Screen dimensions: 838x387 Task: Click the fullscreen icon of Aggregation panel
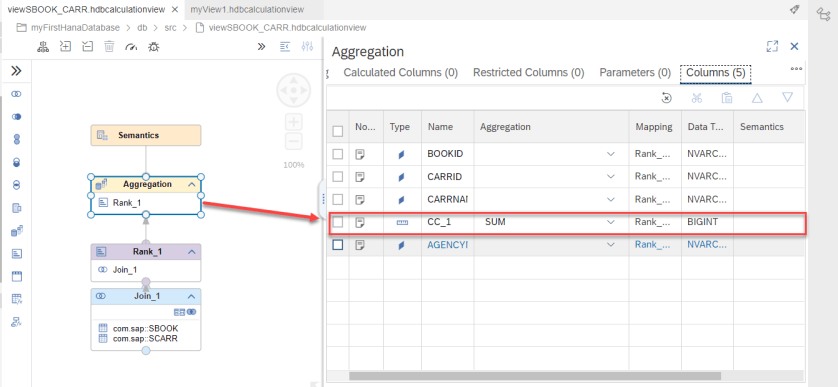click(x=772, y=47)
